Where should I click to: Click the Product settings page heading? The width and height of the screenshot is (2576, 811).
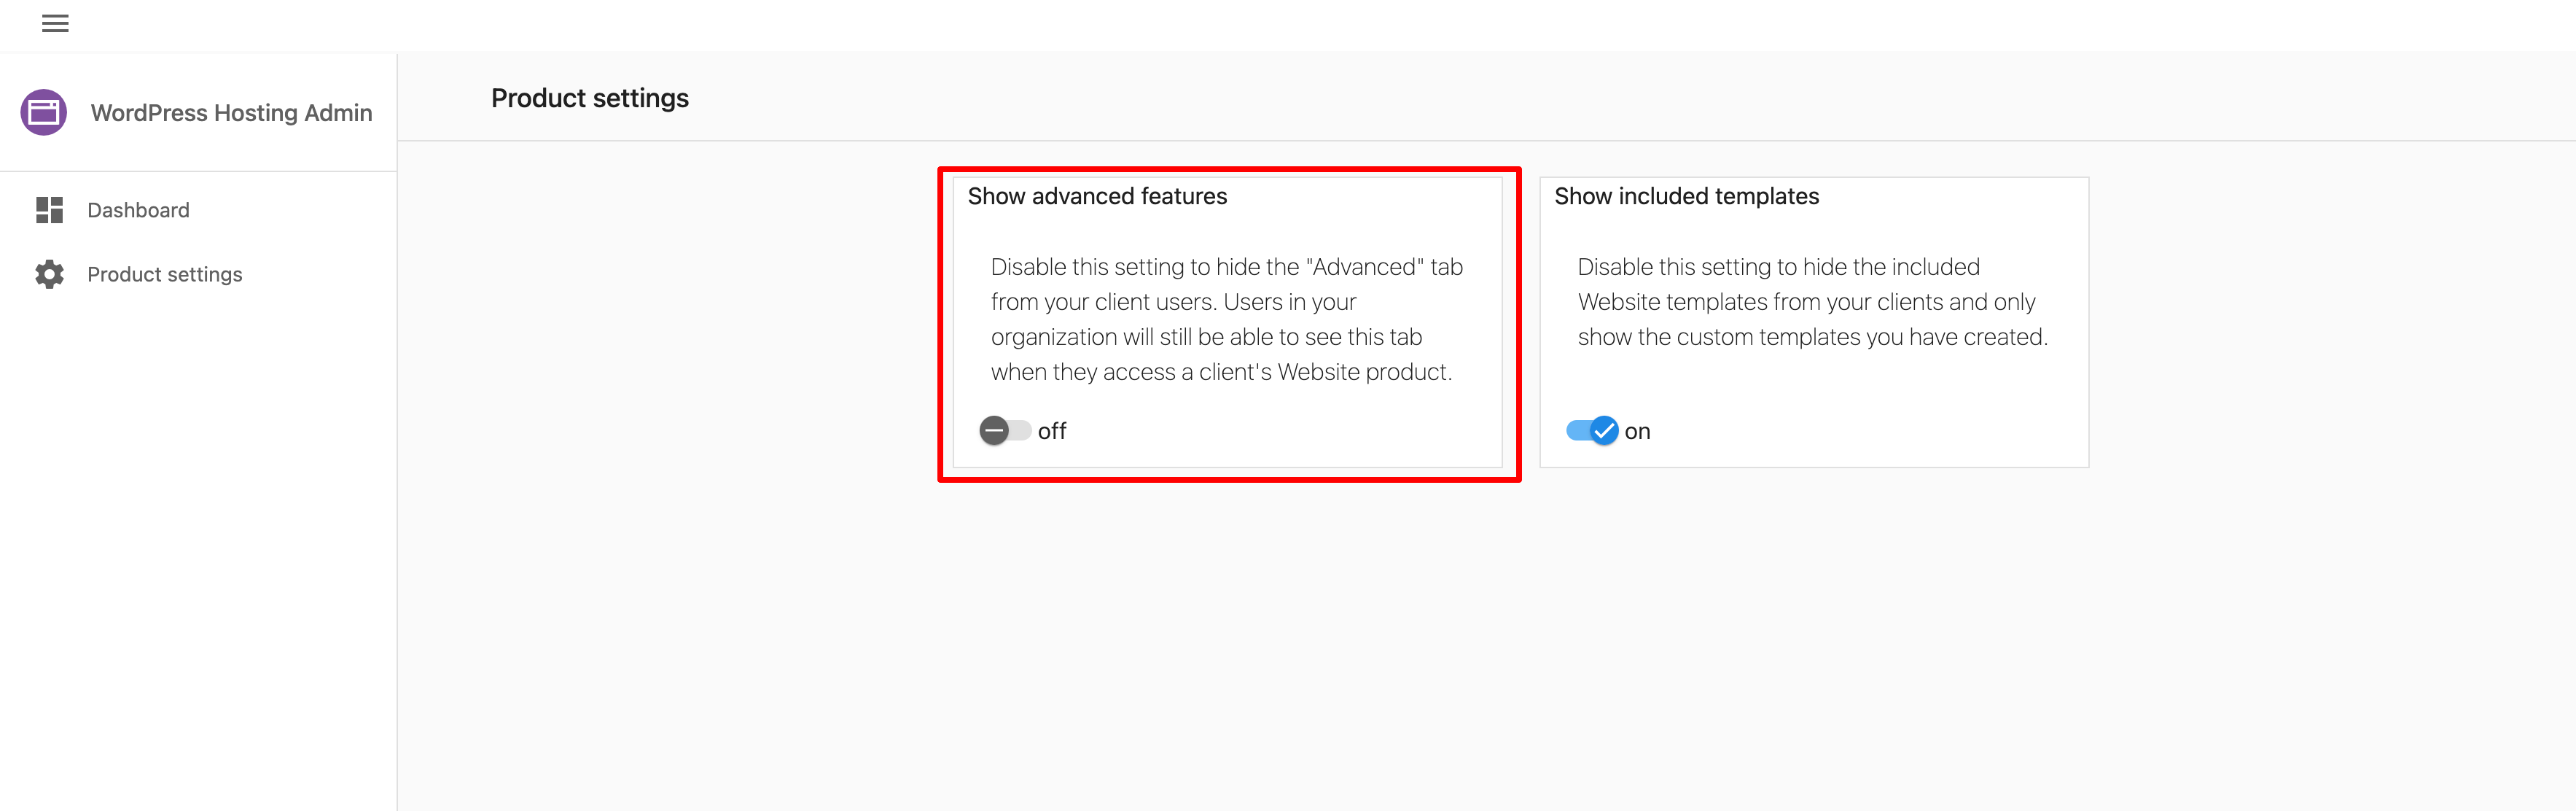click(589, 98)
